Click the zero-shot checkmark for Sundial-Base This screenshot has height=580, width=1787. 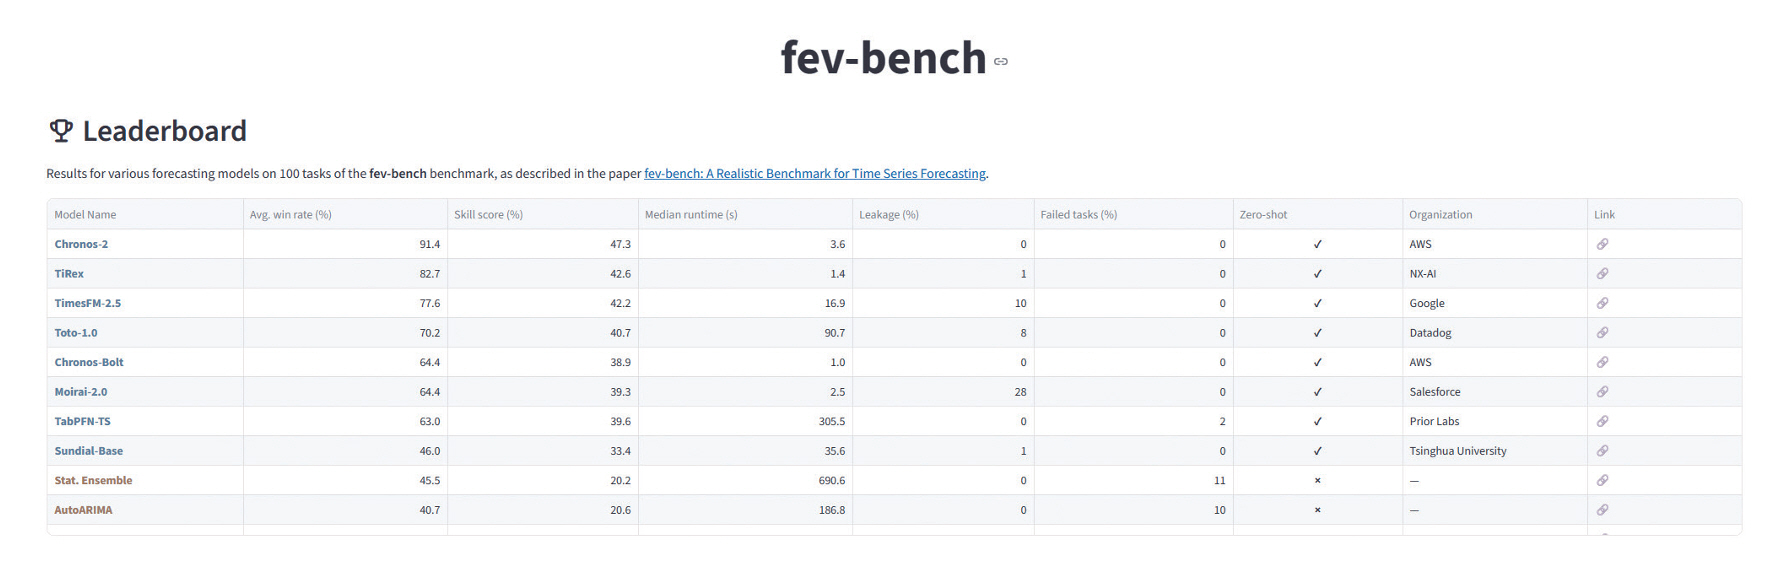click(1317, 451)
